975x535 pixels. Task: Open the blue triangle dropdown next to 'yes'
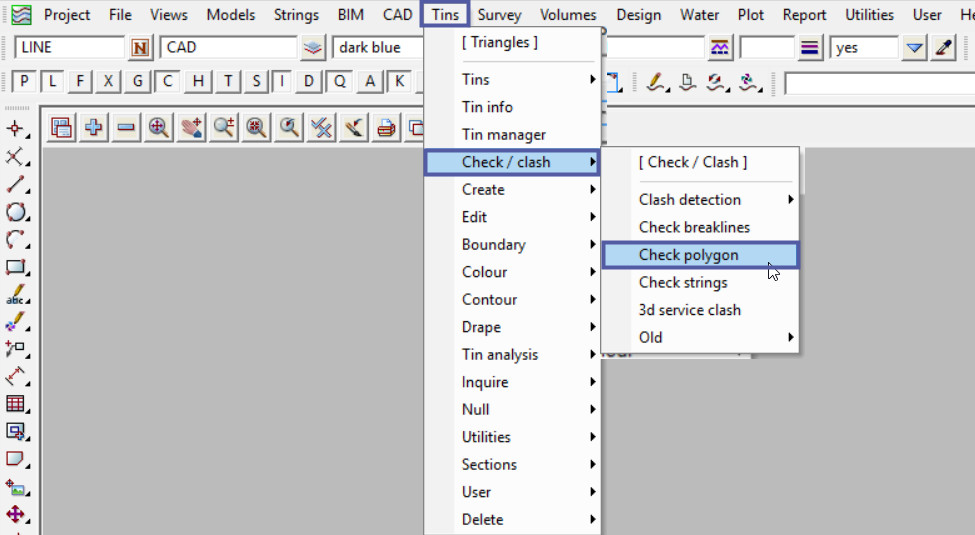(914, 48)
